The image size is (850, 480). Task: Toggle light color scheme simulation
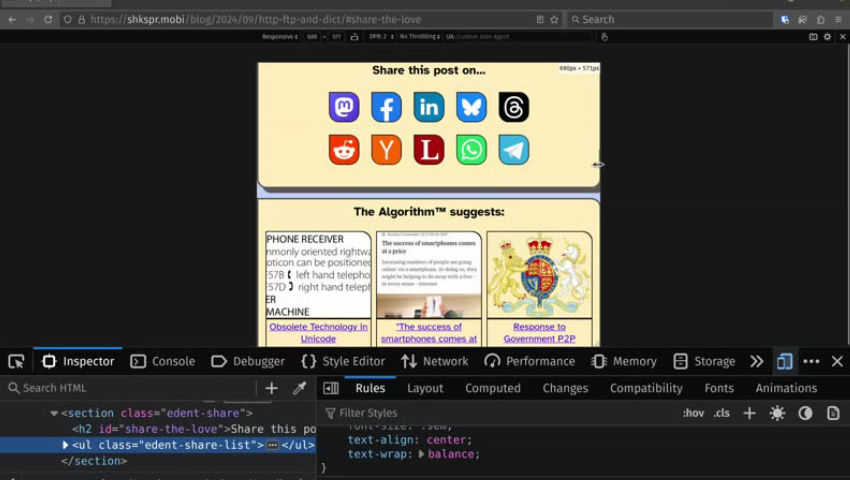(x=777, y=413)
